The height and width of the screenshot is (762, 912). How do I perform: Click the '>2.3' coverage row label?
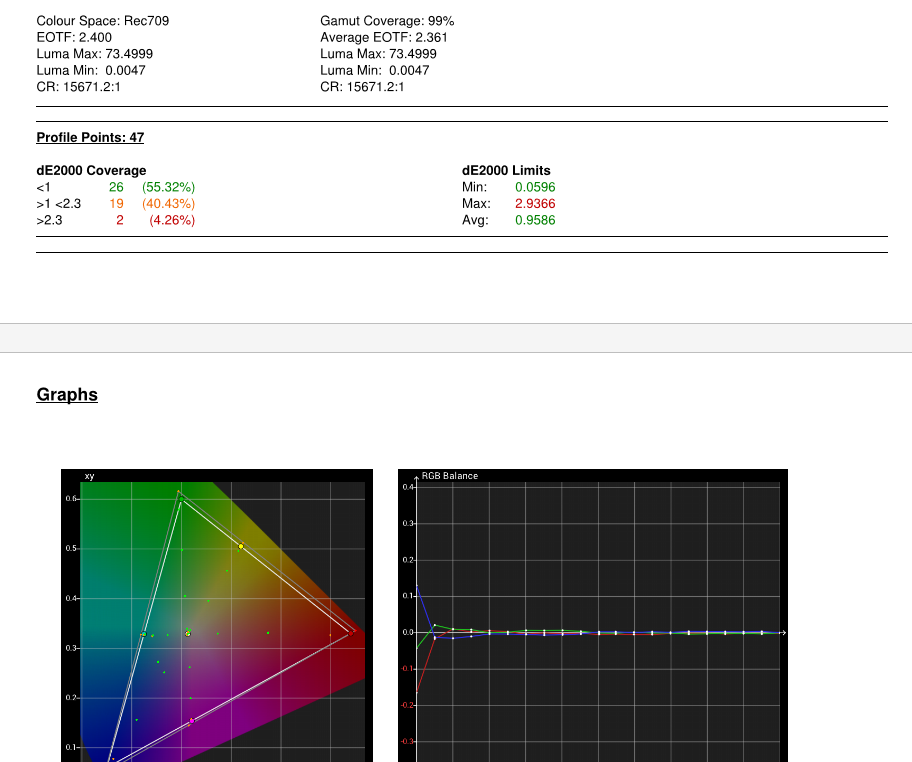[x=49, y=220]
